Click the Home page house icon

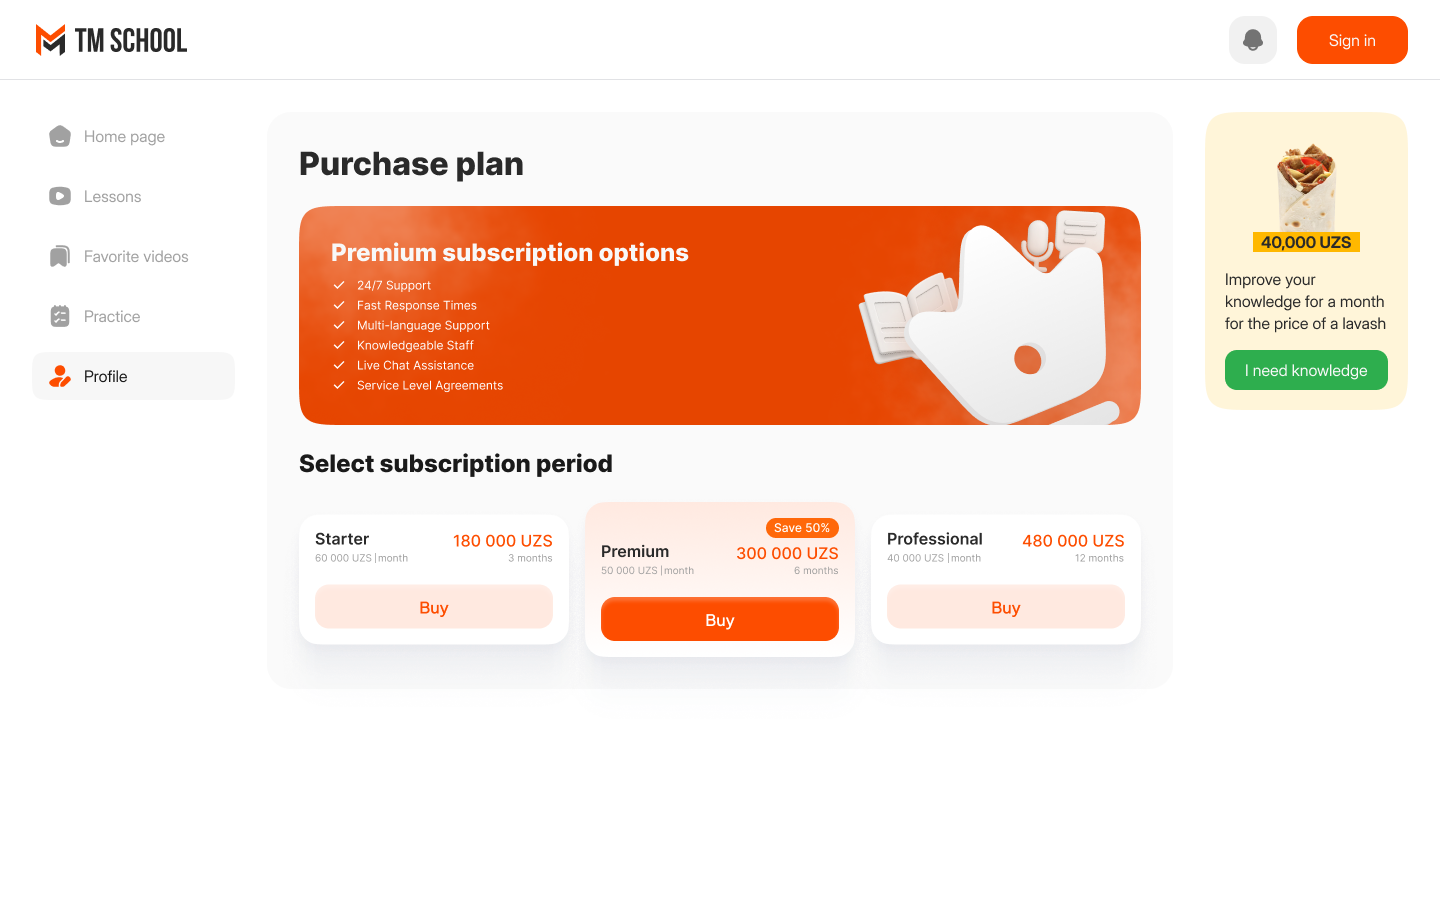(60, 136)
